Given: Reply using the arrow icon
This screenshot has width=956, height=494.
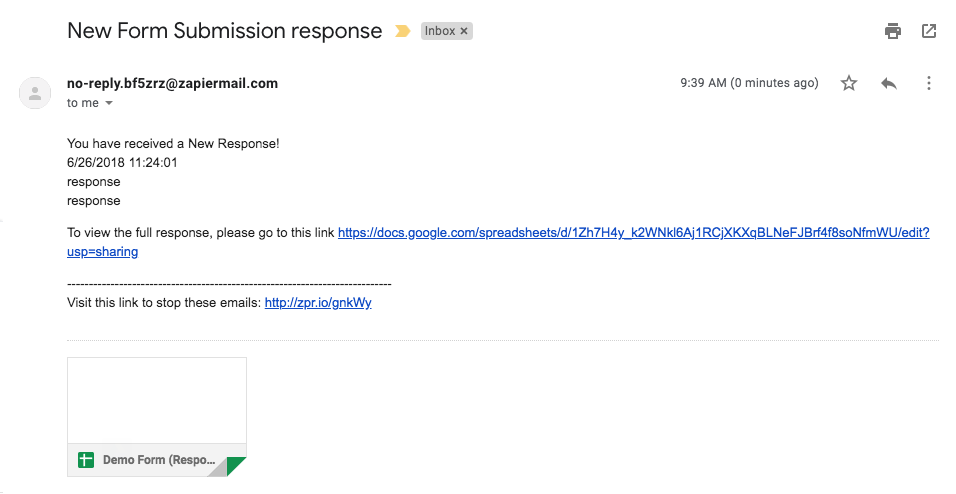Looking at the screenshot, I should (x=889, y=83).
